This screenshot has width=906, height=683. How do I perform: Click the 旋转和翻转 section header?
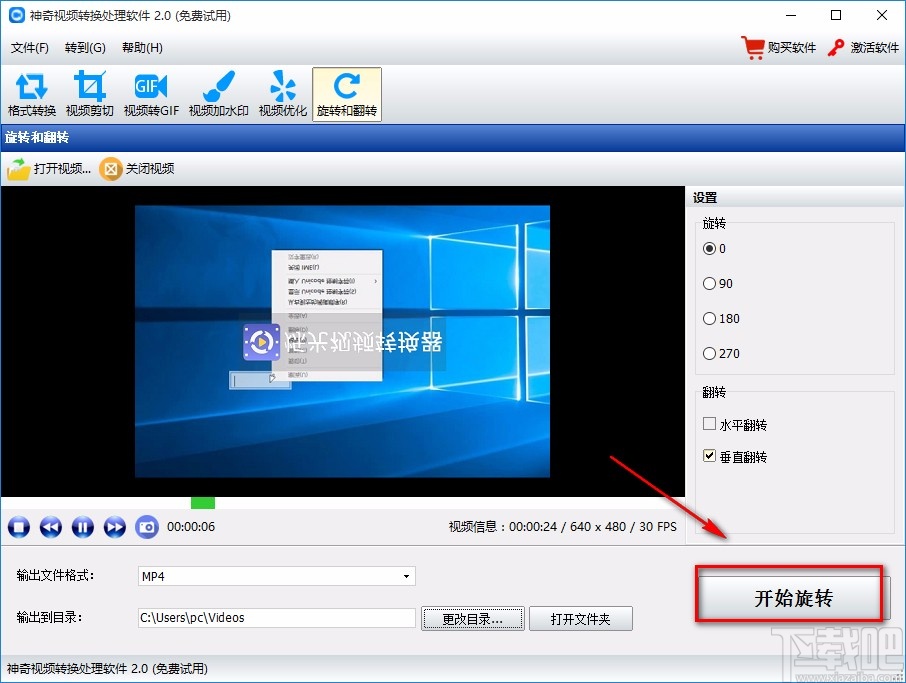37,138
